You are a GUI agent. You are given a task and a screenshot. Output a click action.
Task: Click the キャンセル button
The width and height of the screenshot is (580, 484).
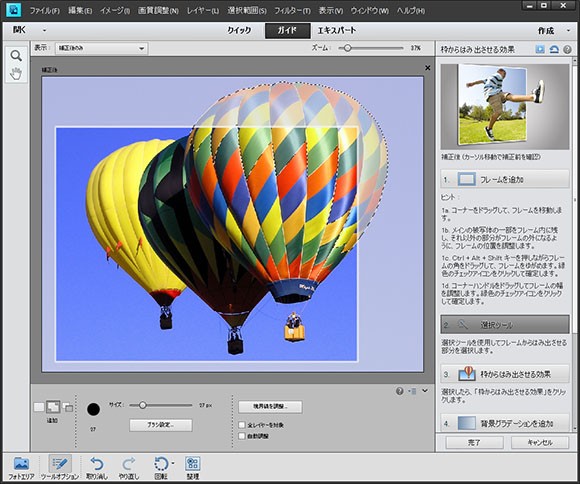click(x=540, y=443)
